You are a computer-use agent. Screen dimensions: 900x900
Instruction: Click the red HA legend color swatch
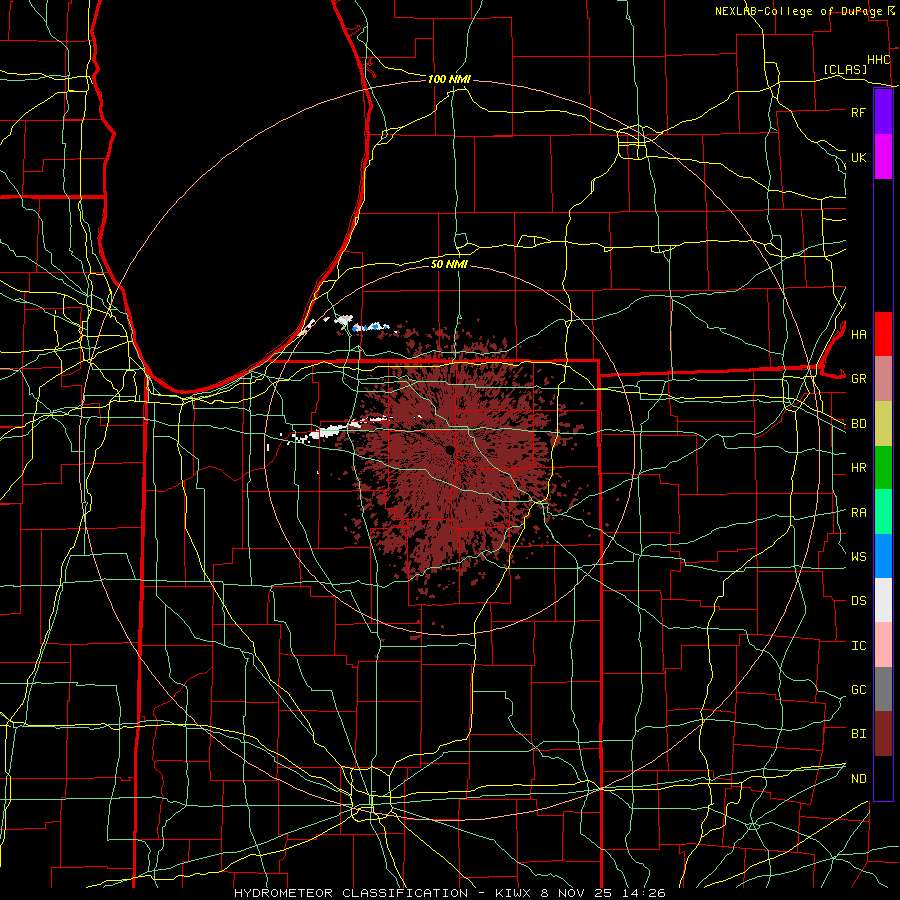click(883, 334)
